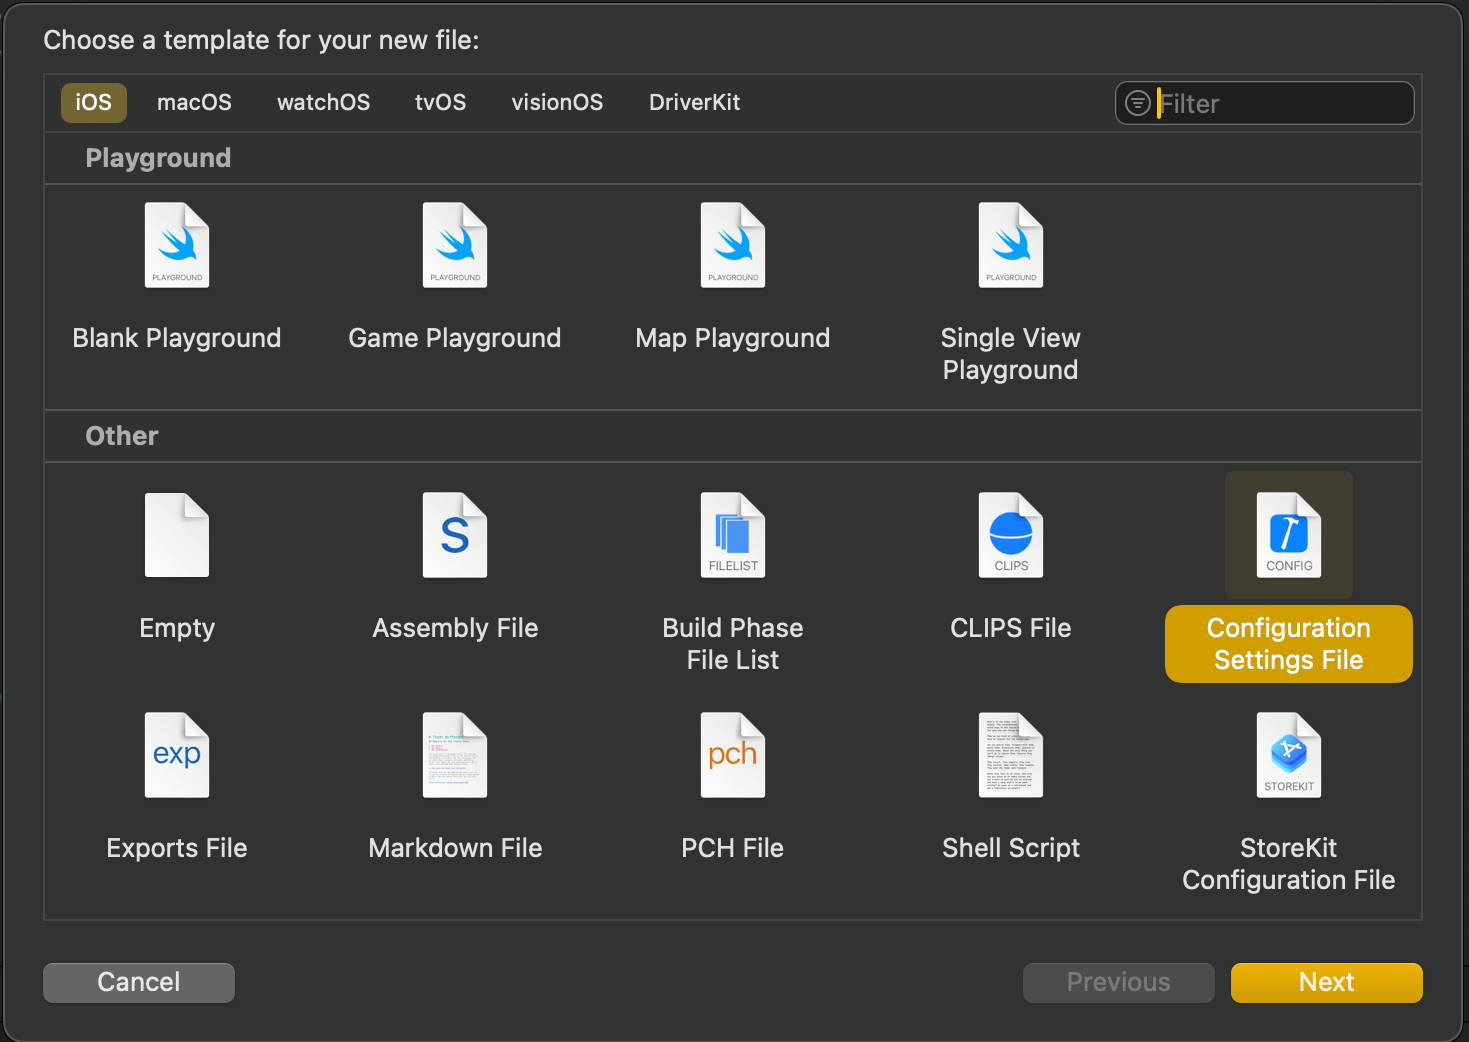The height and width of the screenshot is (1042, 1469).
Task: Pick the PCH File icon
Action: point(733,755)
